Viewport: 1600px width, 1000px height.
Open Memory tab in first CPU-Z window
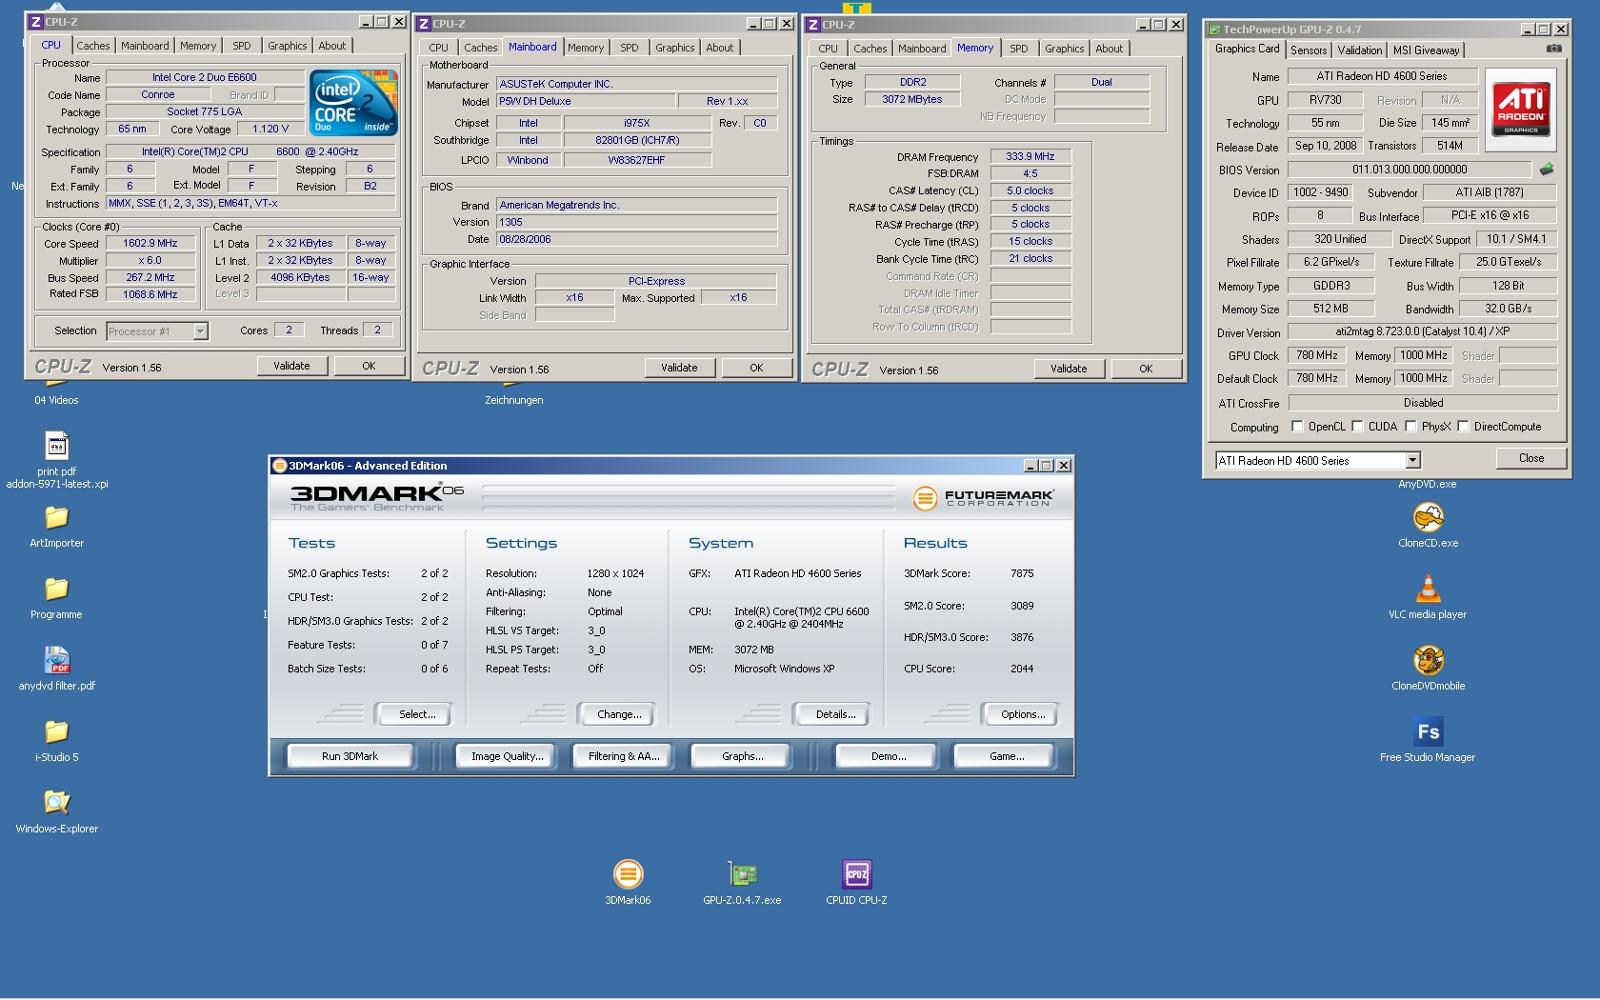[198, 46]
